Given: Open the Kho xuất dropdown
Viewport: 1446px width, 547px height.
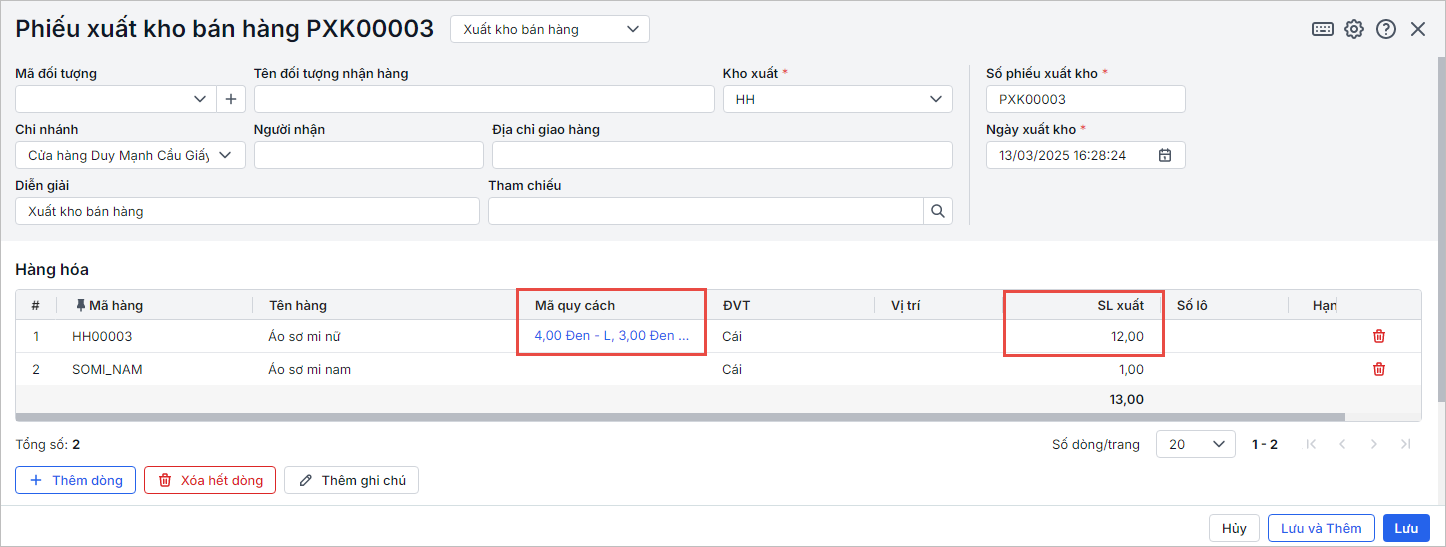Looking at the screenshot, I should pyautogui.click(x=936, y=99).
